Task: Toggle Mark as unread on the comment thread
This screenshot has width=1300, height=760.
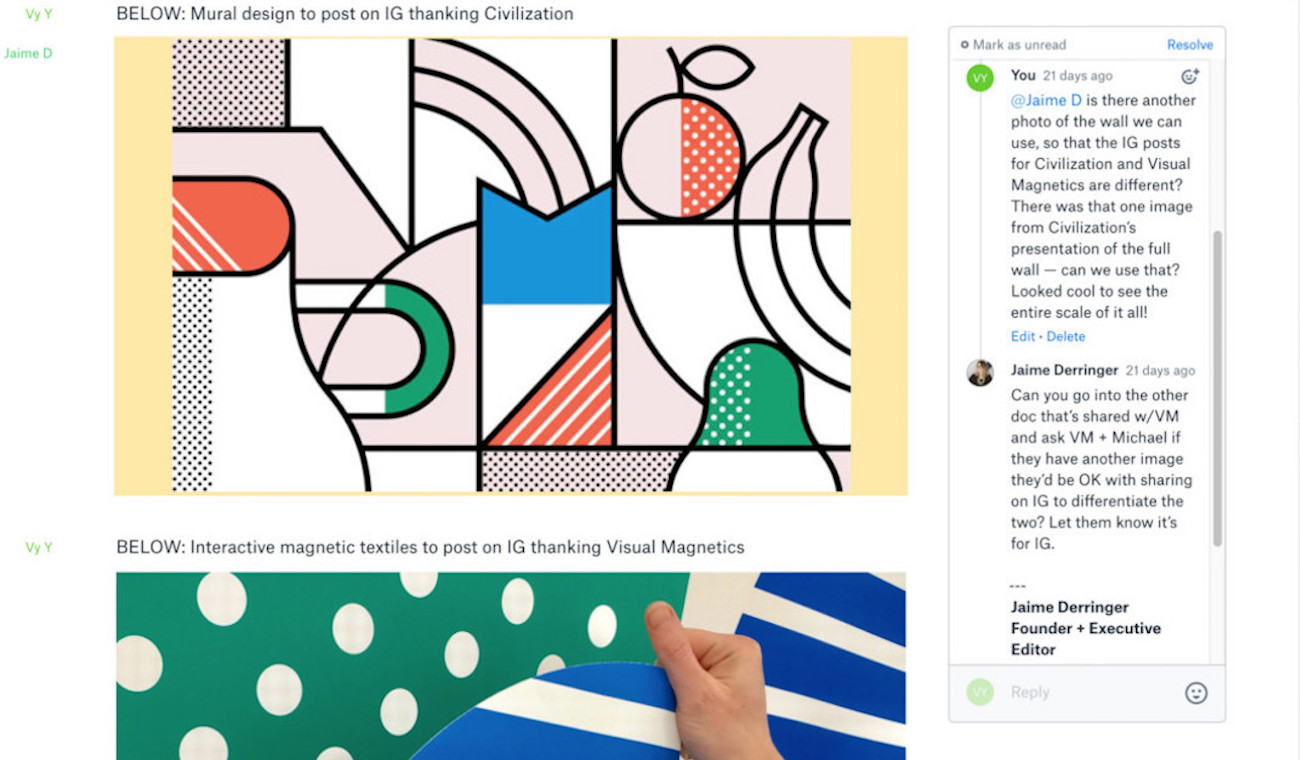Action: 1014,45
